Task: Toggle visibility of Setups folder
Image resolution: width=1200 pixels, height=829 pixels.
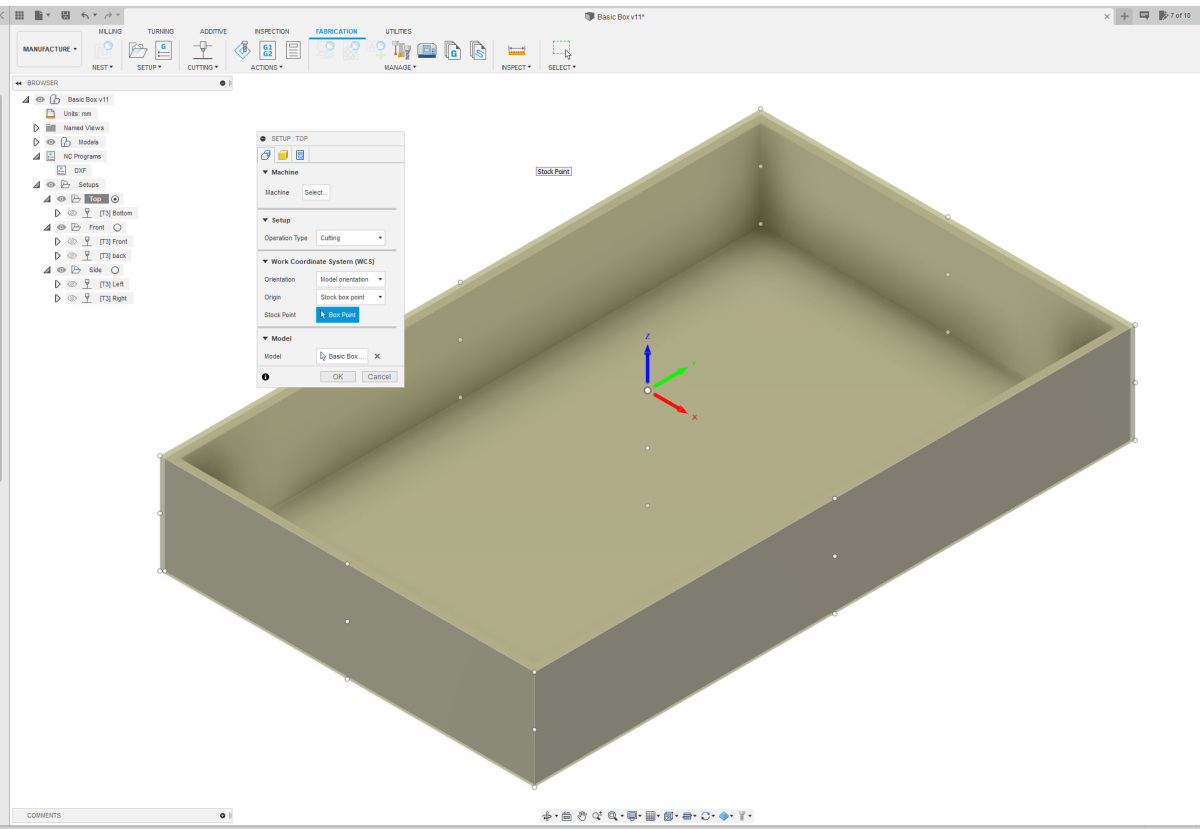Action: click(x=50, y=185)
